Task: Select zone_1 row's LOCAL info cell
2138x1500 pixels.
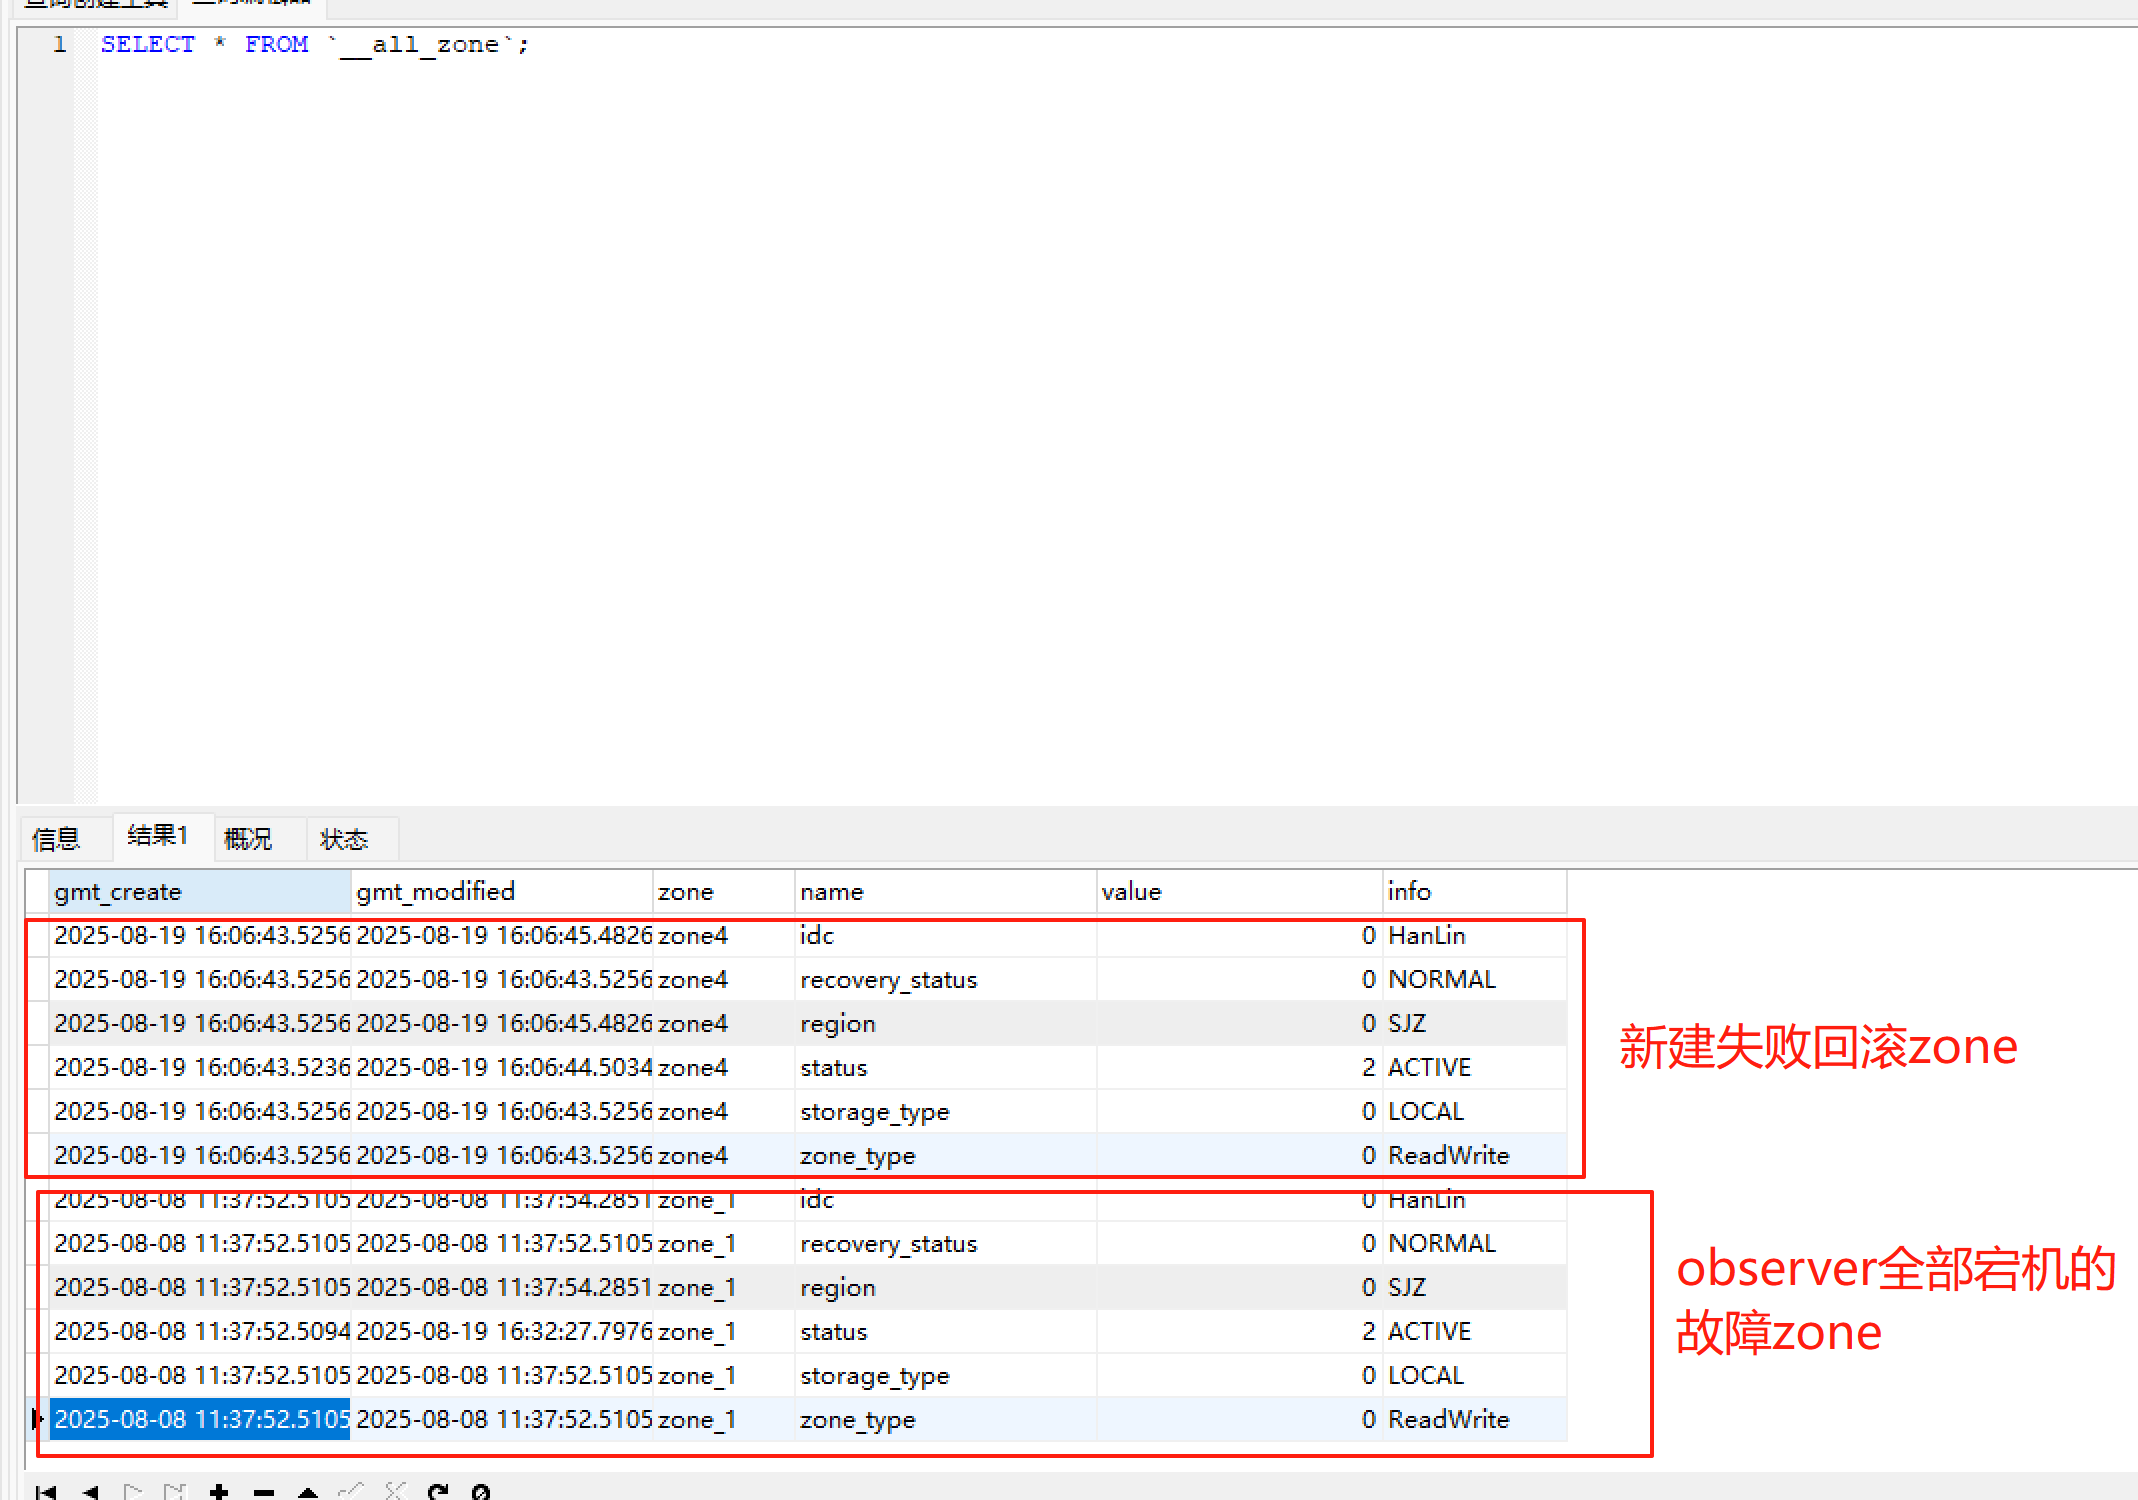Action: 1475,1375
